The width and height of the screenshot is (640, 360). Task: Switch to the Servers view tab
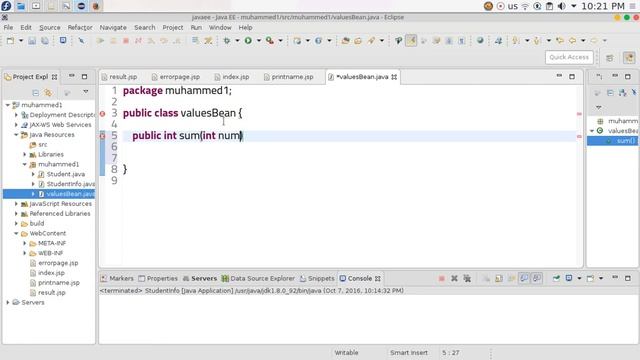(x=200, y=278)
